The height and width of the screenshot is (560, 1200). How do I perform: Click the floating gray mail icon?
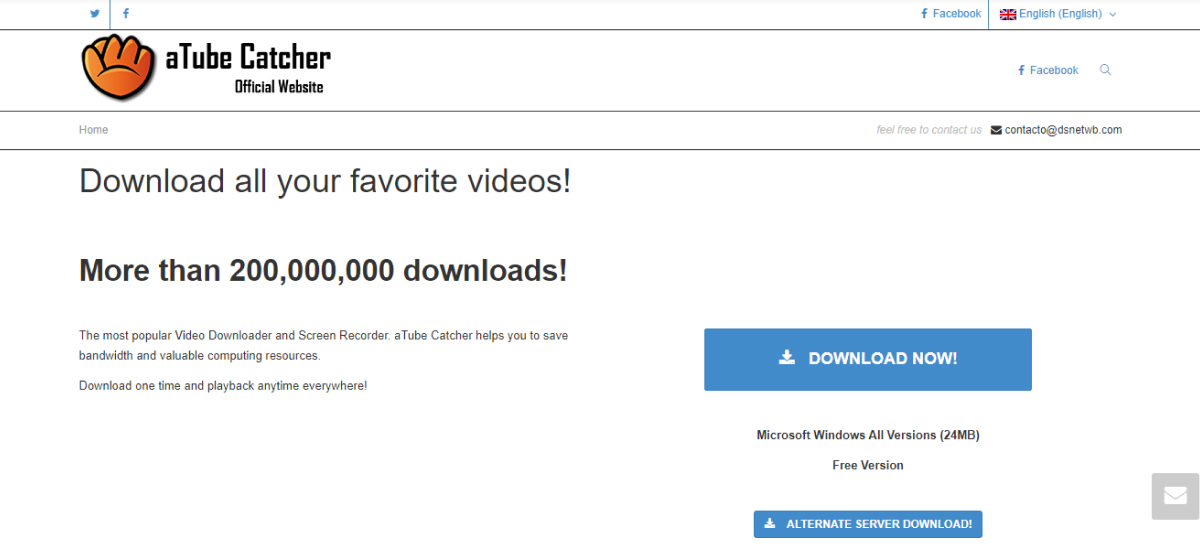[x=1174, y=496]
